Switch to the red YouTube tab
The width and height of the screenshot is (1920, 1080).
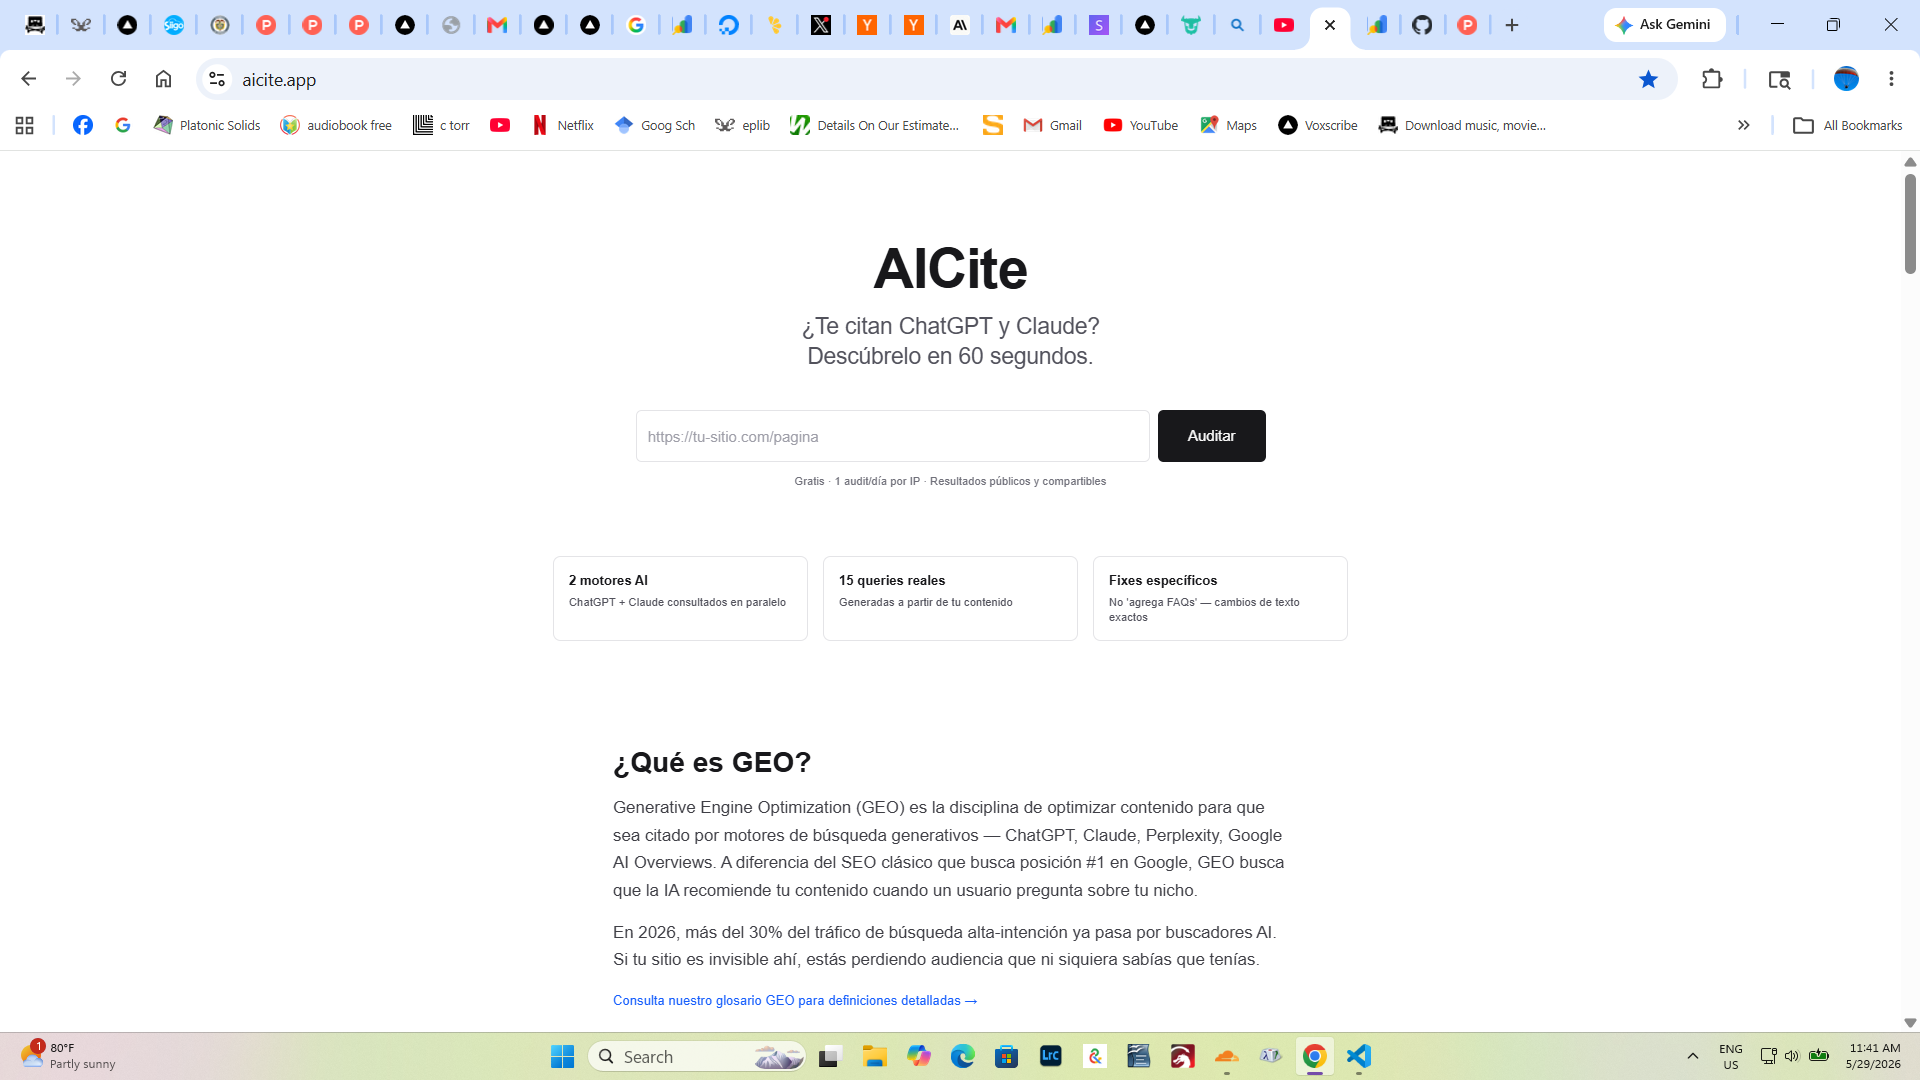click(x=1284, y=25)
